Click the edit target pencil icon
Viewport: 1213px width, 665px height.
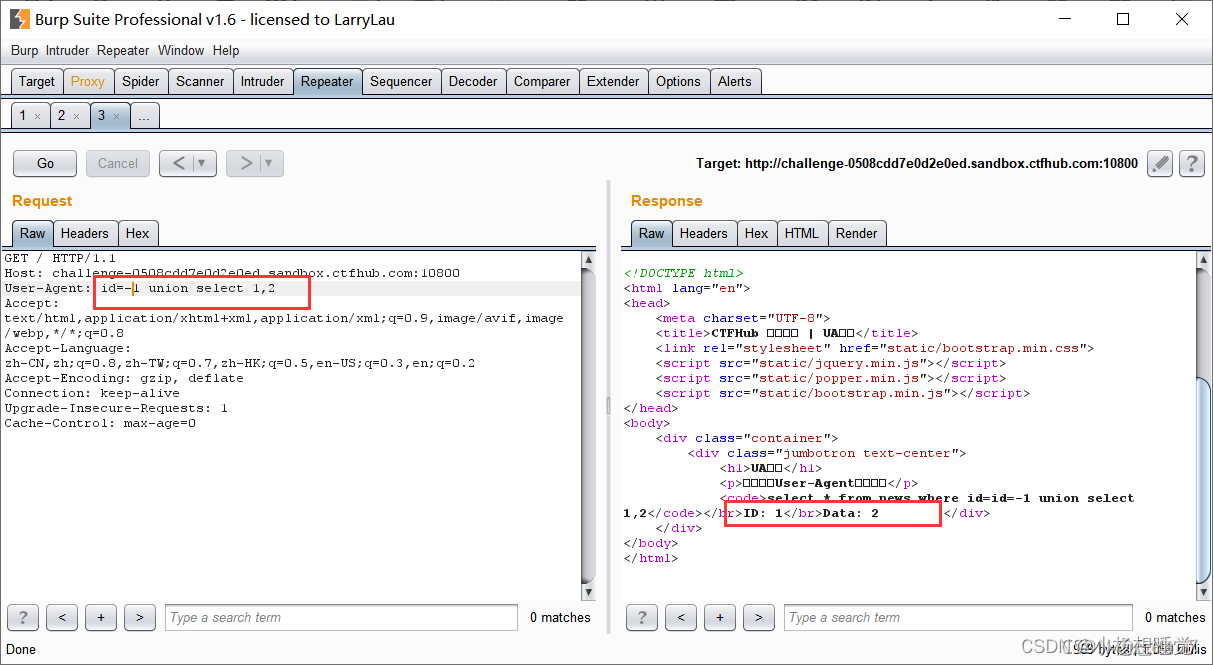tap(1160, 163)
